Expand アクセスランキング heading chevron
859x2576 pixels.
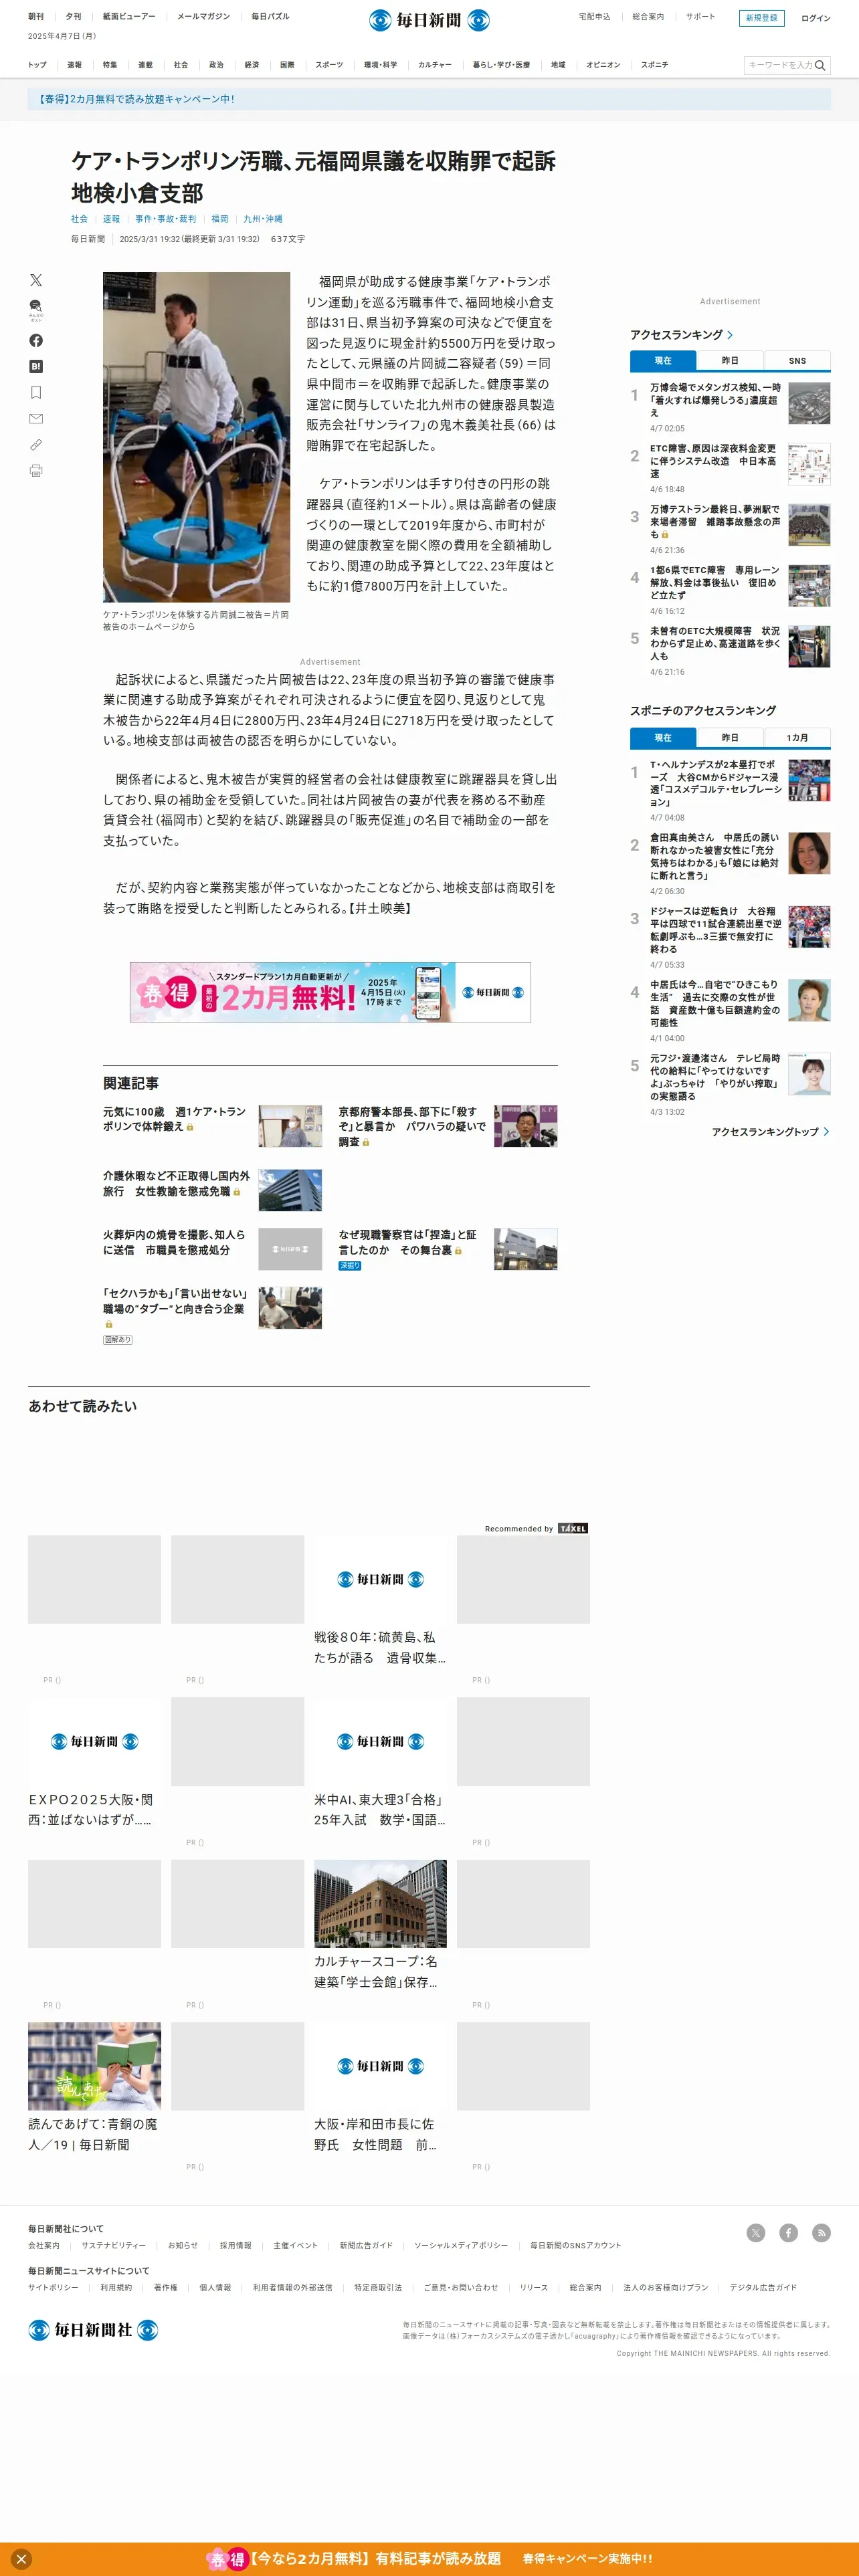pos(730,335)
